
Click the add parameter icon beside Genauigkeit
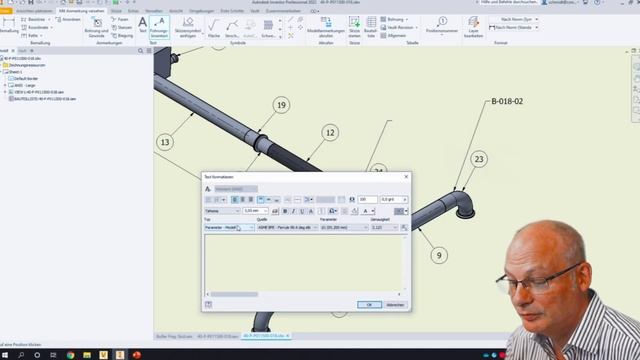coord(404,228)
